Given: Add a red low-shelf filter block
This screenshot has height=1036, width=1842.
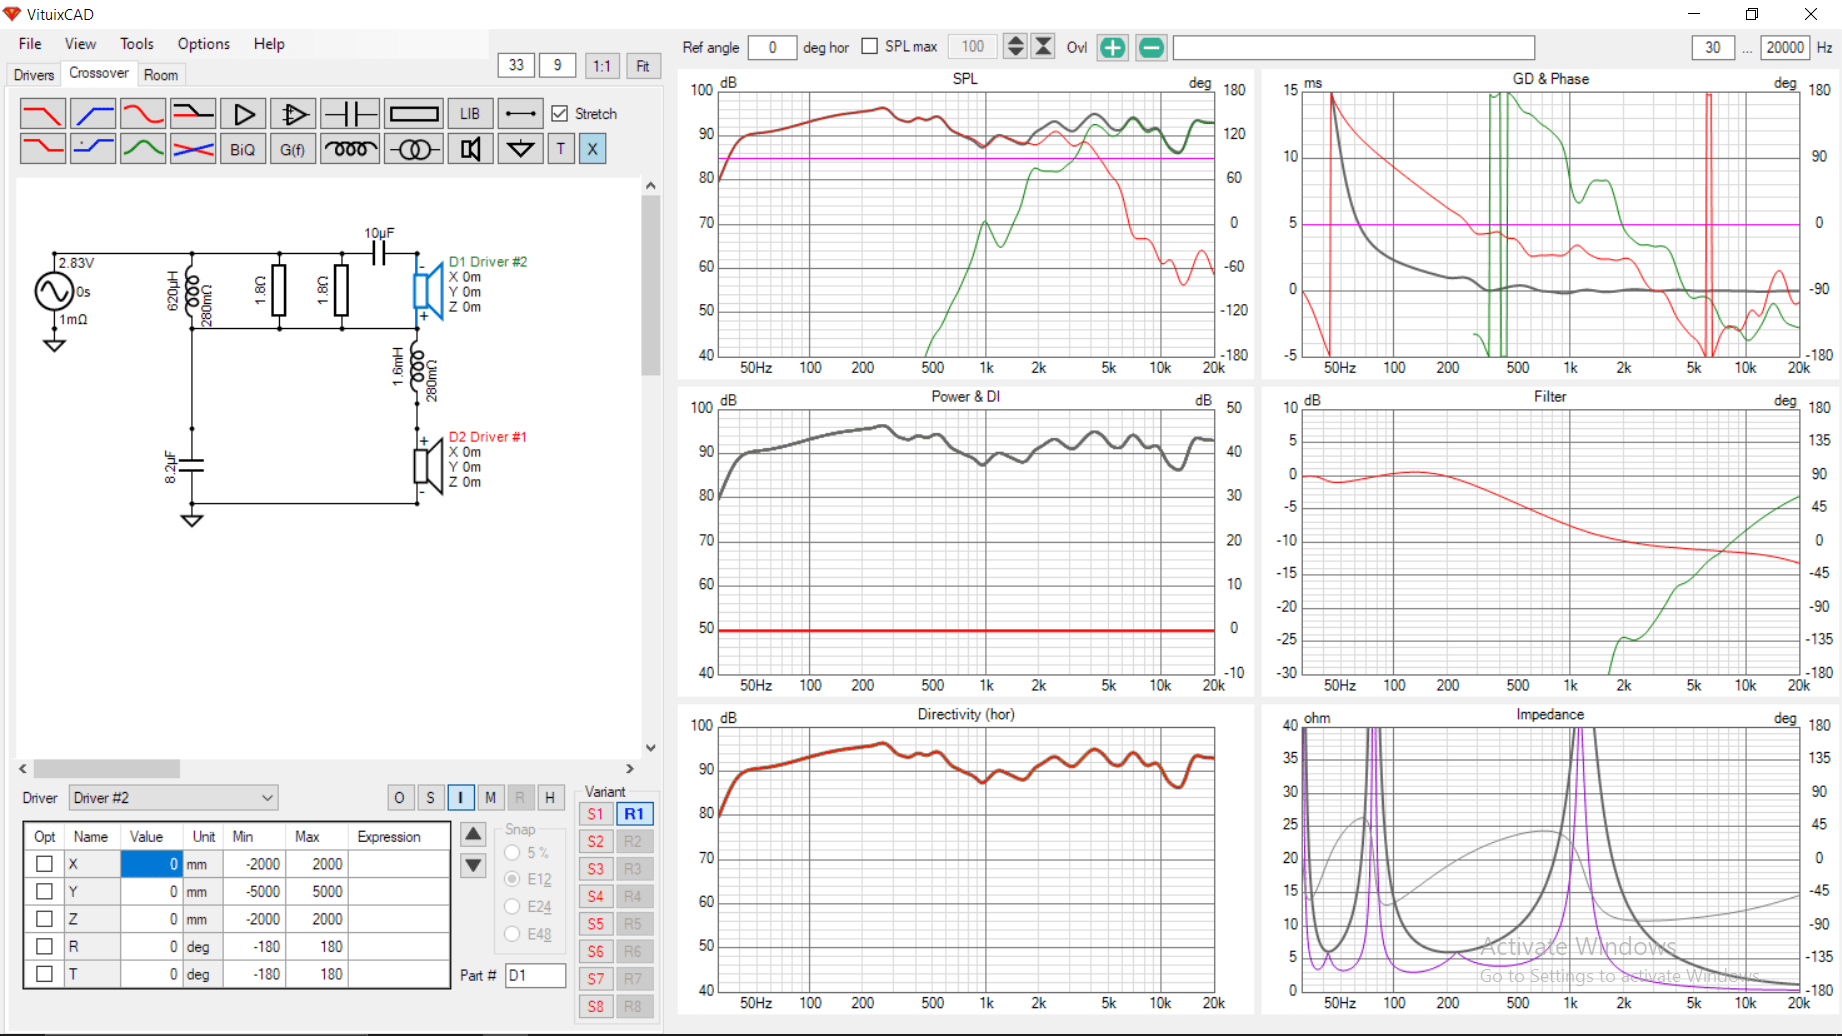Looking at the screenshot, I should [x=43, y=149].
